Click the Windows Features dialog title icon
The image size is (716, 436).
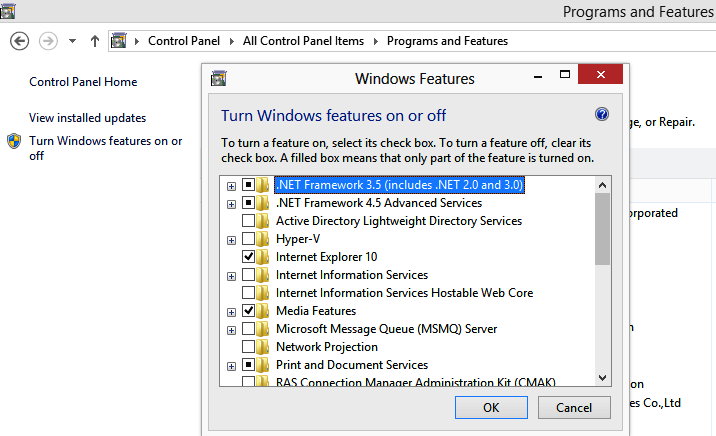pos(219,78)
